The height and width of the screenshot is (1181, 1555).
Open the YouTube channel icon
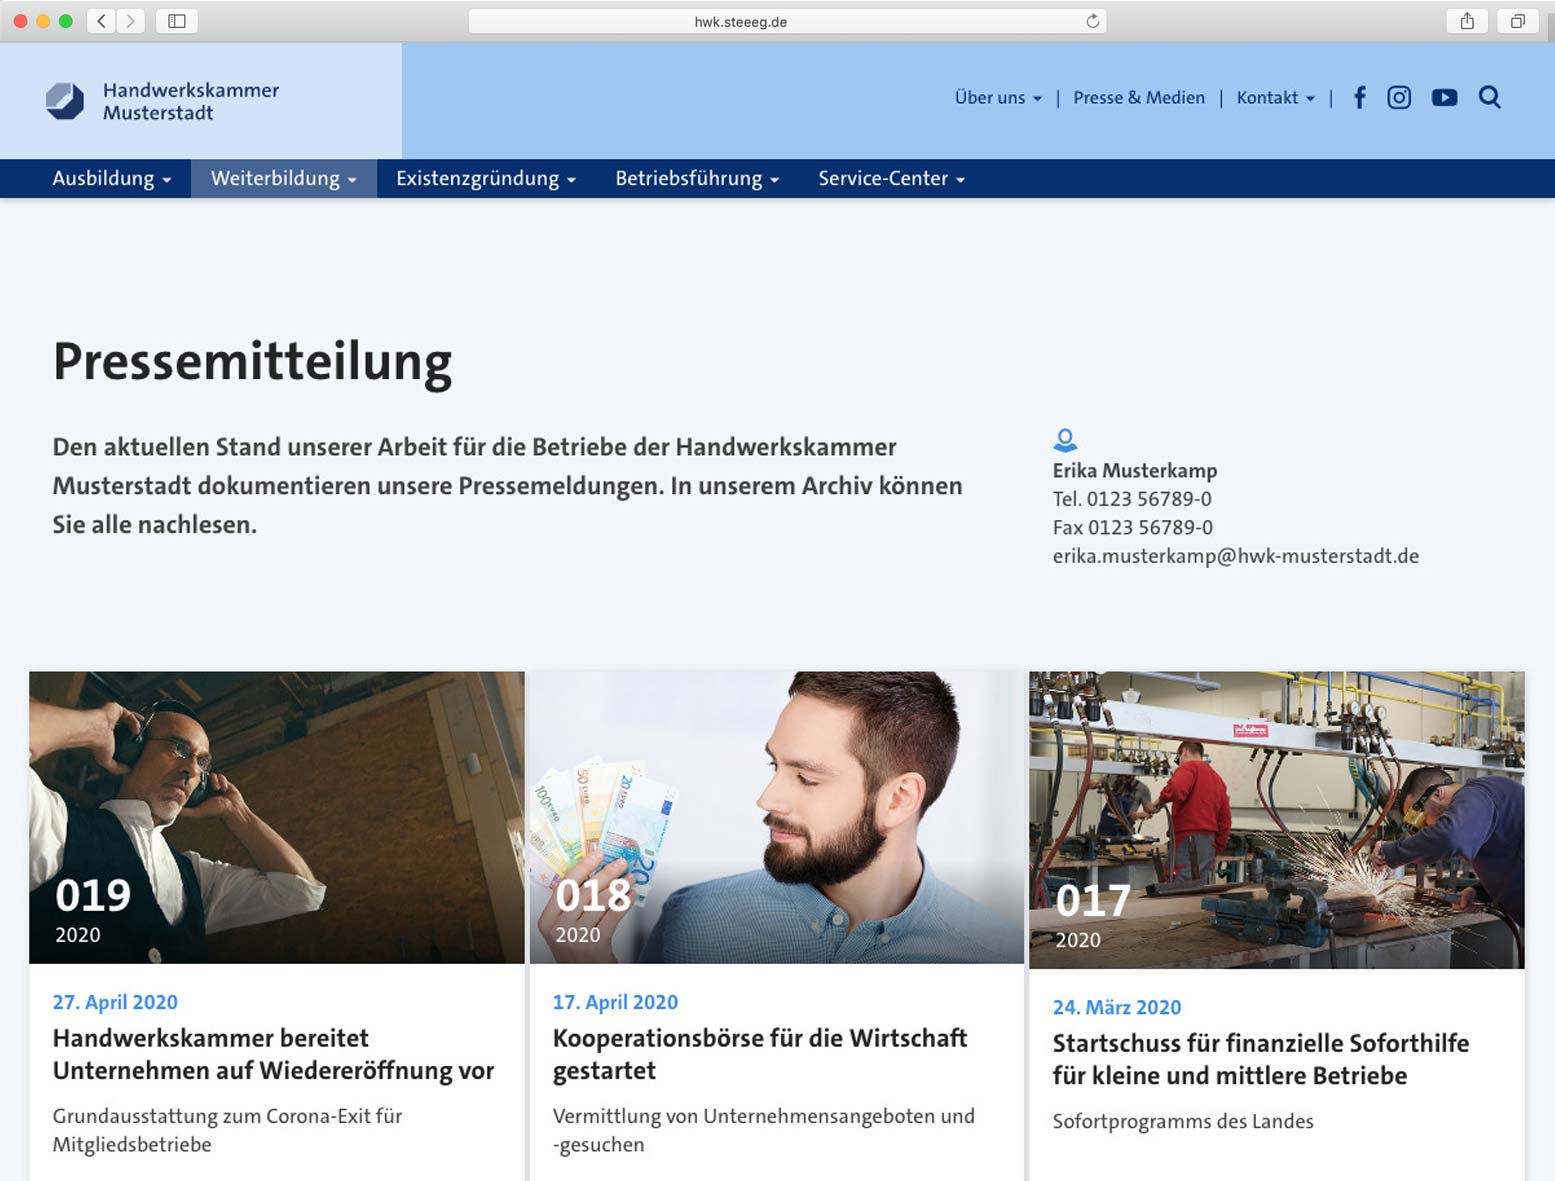coord(1443,97)
